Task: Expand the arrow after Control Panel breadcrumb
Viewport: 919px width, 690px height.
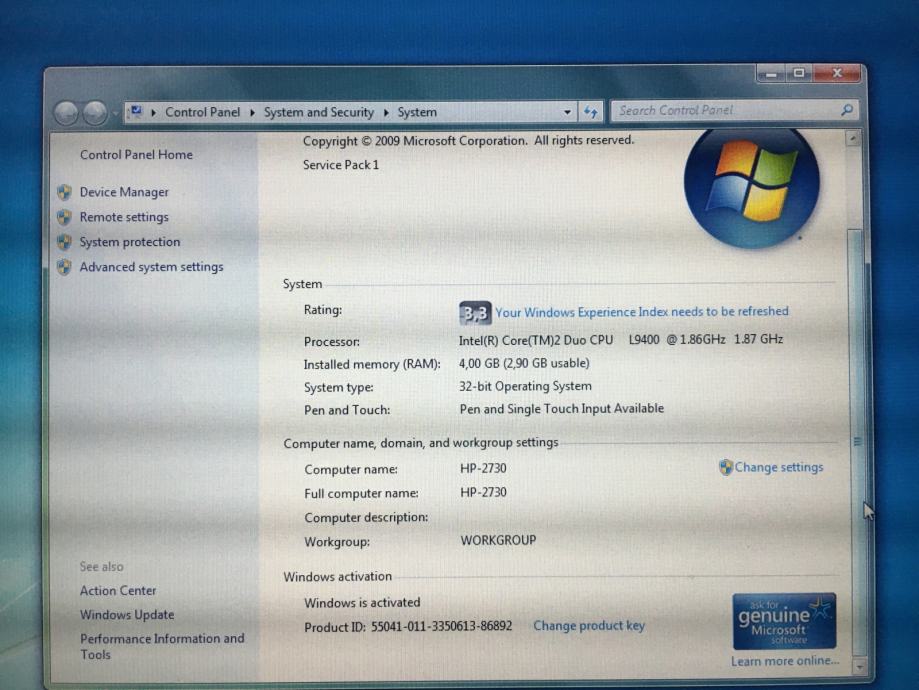Action: (x=252, y=113)
